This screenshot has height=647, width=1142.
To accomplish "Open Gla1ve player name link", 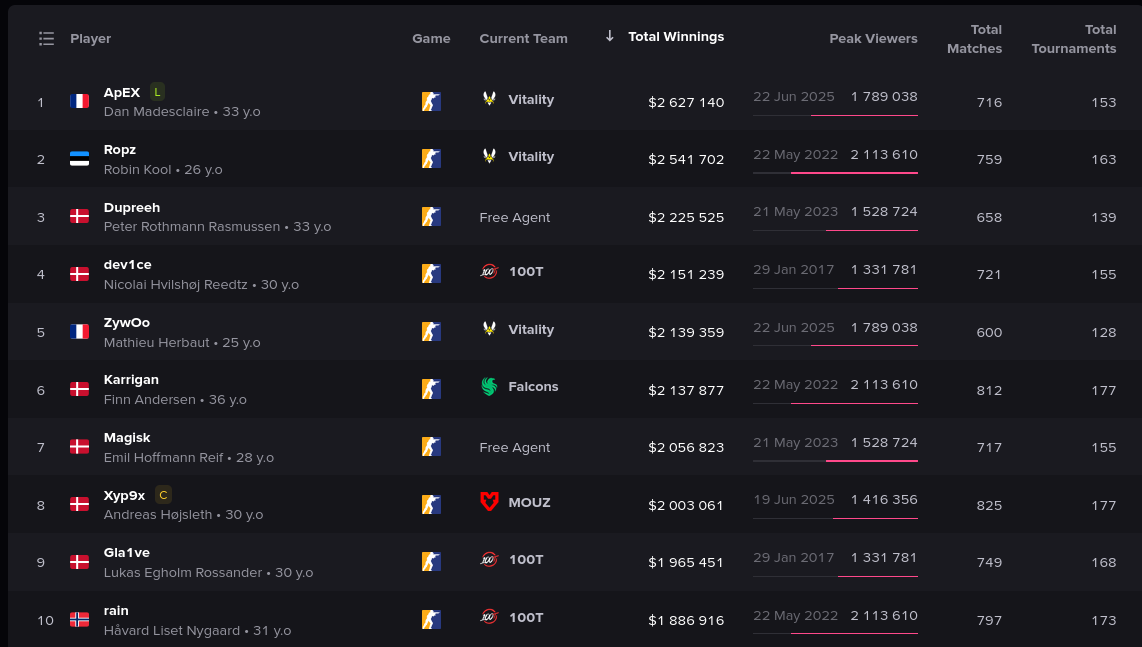I will [x=127, y=552].
